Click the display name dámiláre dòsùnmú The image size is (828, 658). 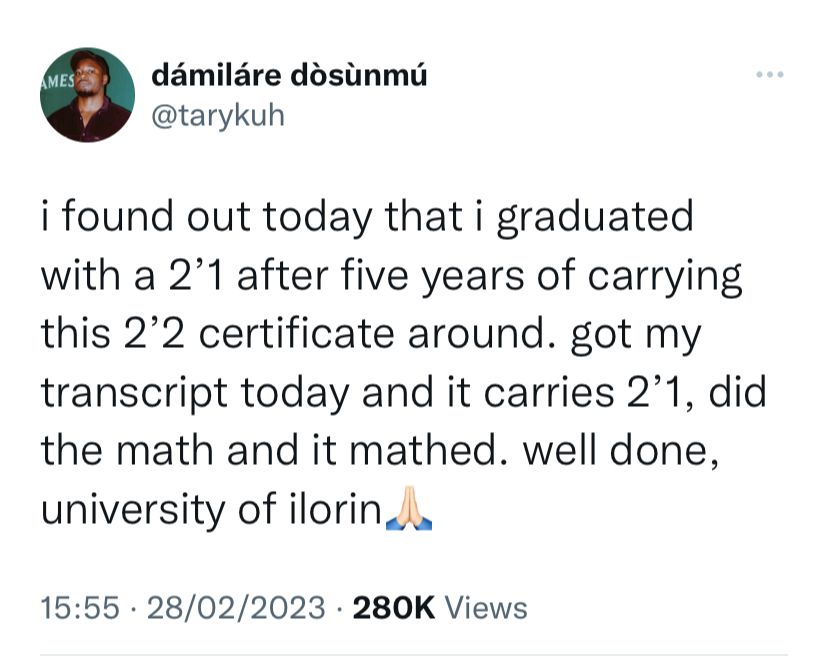[289, 76]
